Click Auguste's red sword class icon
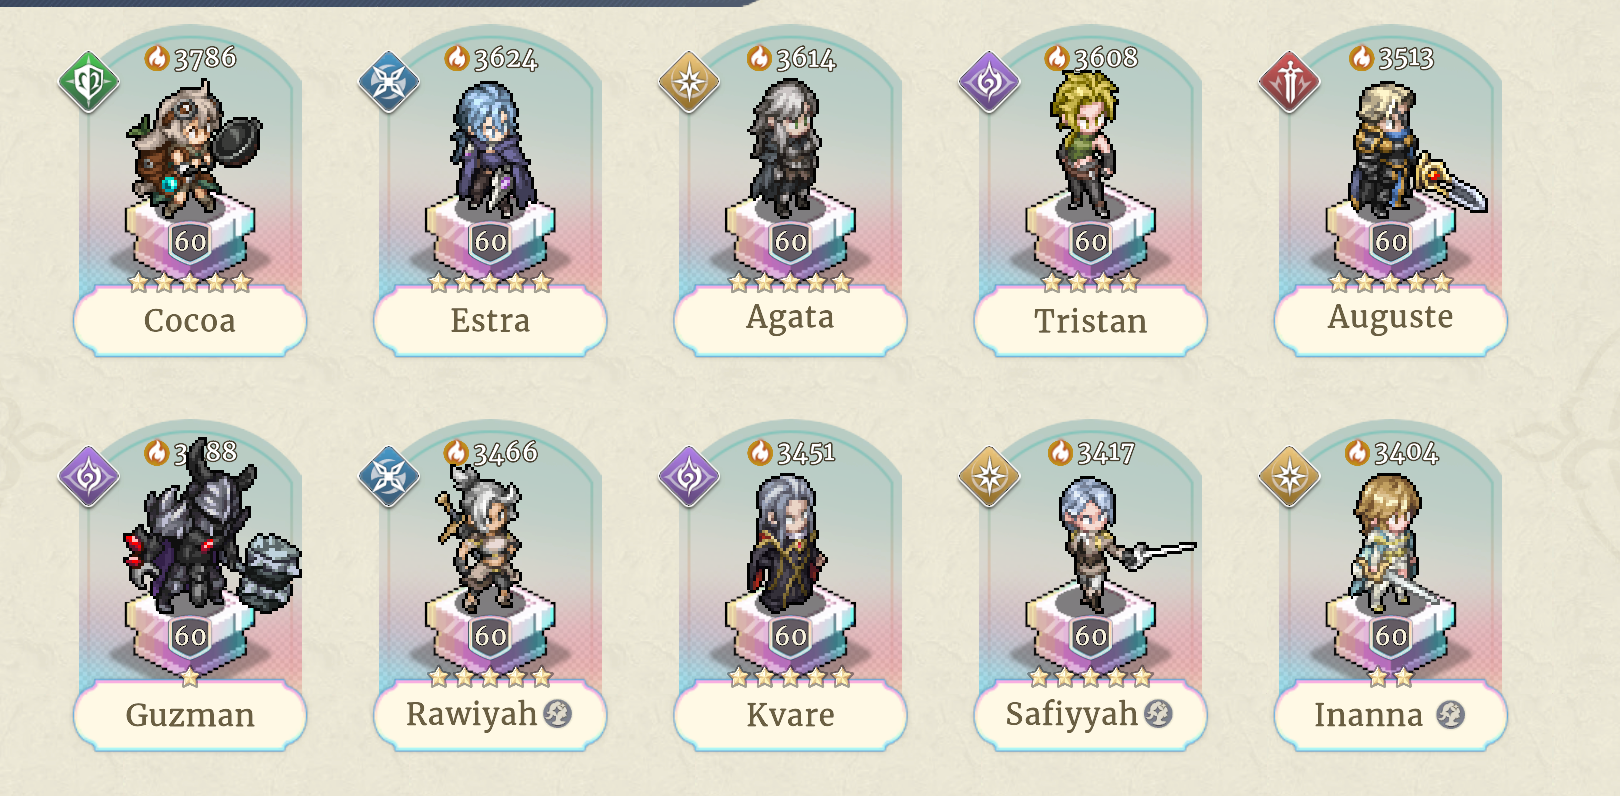 click(1289, 82)
